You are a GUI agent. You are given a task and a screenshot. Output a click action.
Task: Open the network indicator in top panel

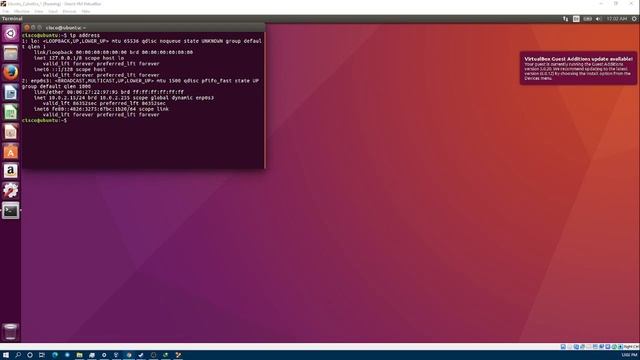(x=565, y=19)
